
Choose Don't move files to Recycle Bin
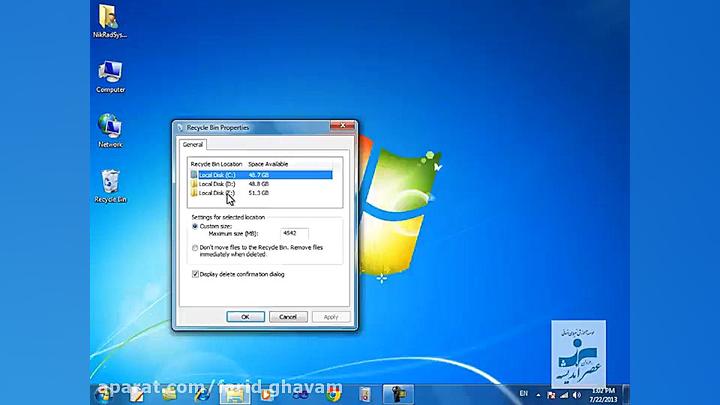pos(195,248)
